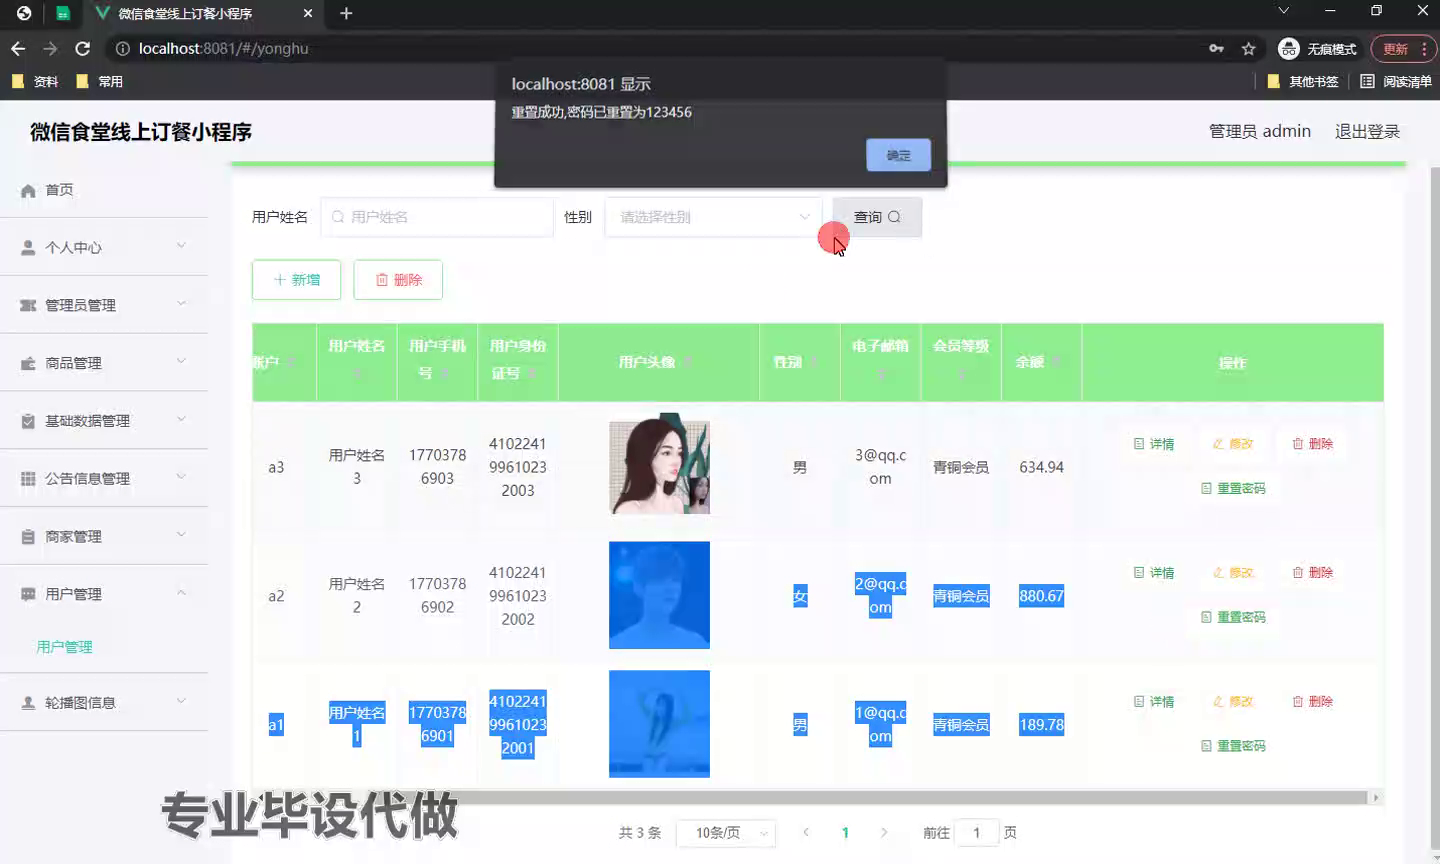
Task: Select page 1 in pagination
Action: 845,832
